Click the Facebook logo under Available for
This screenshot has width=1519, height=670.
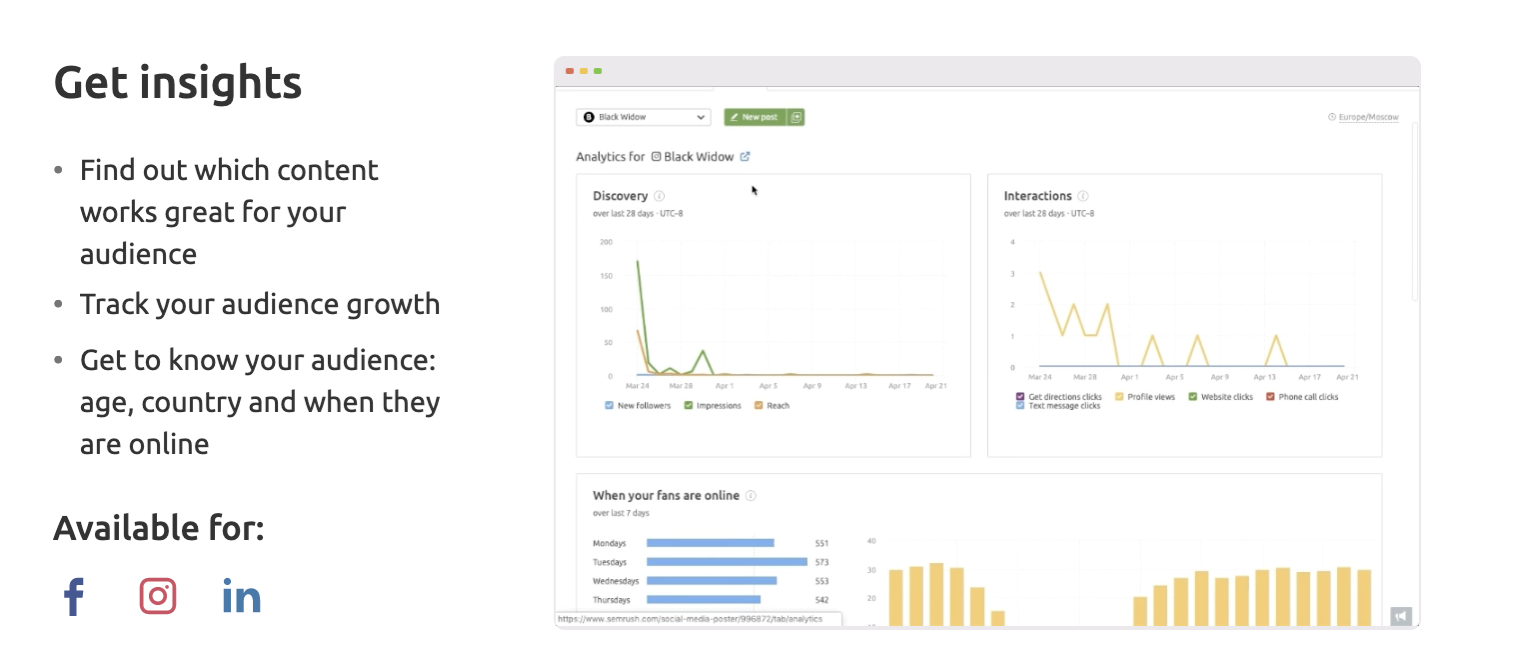(x=73, y=597)
